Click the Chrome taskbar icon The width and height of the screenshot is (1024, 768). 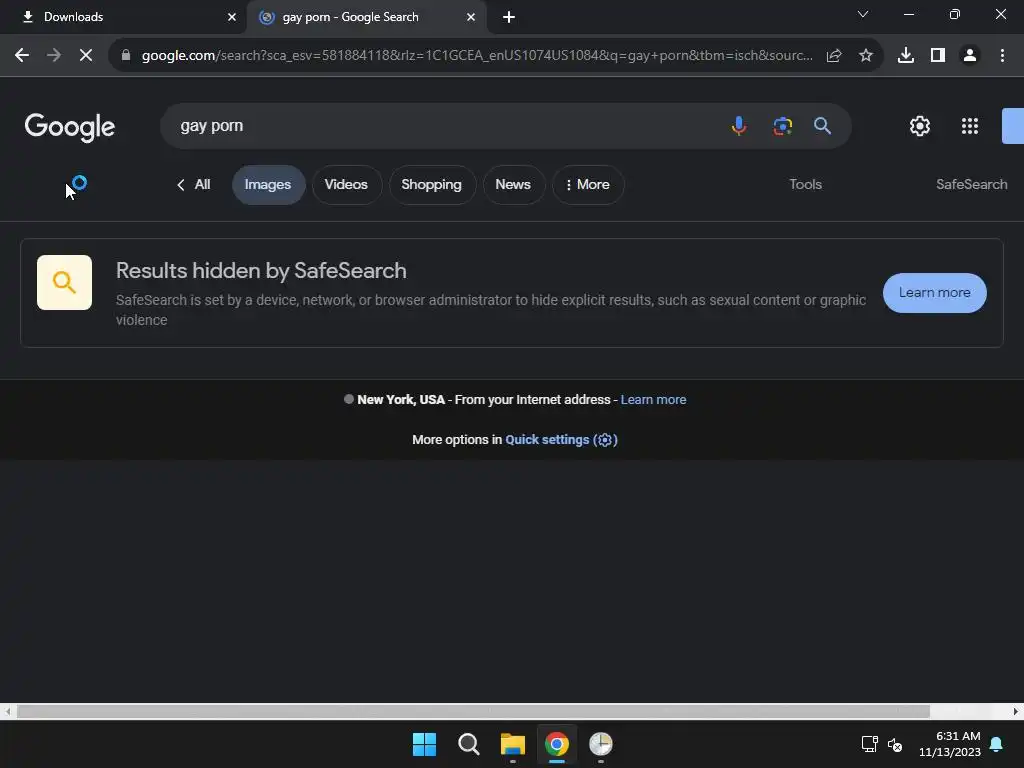pos(557,744)
